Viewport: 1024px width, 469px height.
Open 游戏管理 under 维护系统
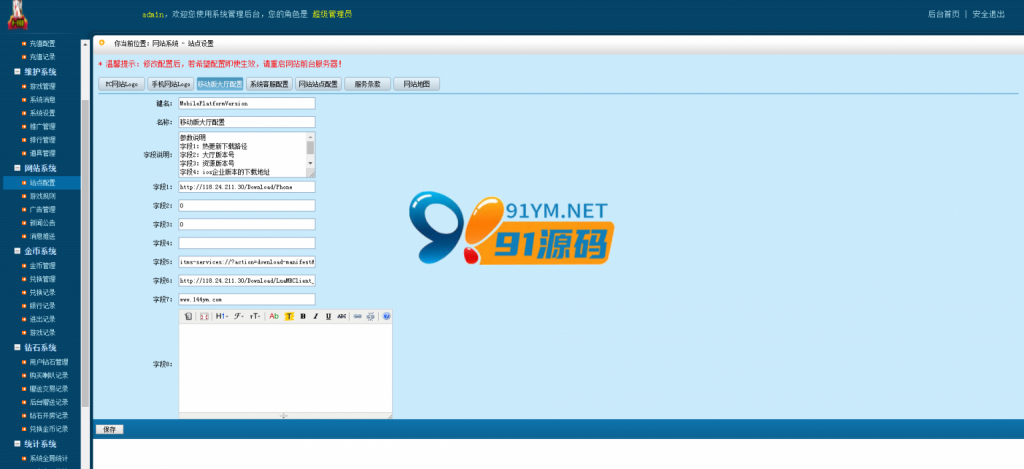(42, 86)
